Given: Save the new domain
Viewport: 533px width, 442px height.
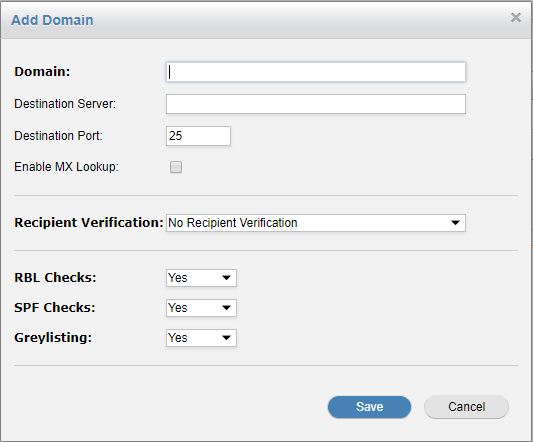Looking at the screenshot, I should 369,407.
